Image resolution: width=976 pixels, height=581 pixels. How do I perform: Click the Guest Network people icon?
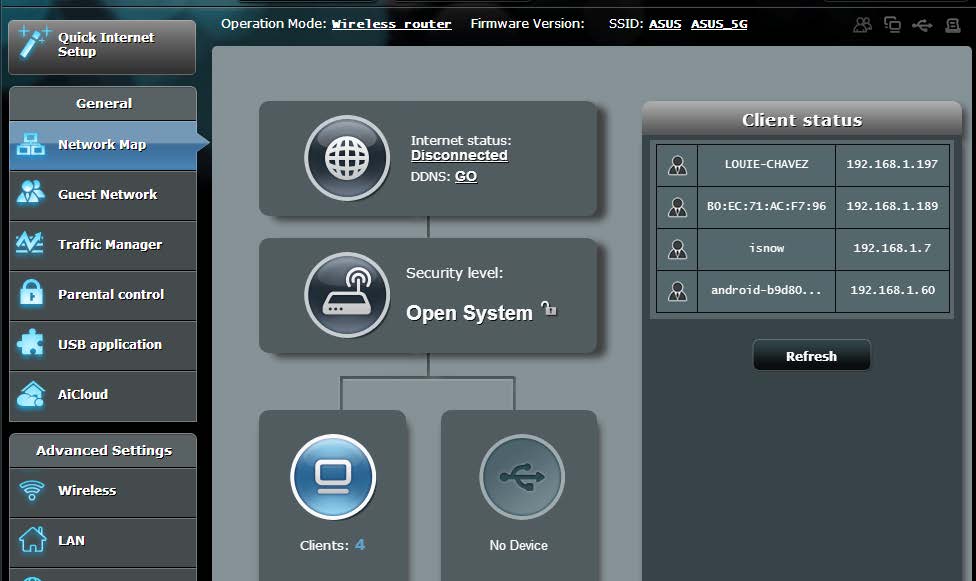tap(30, 193)
